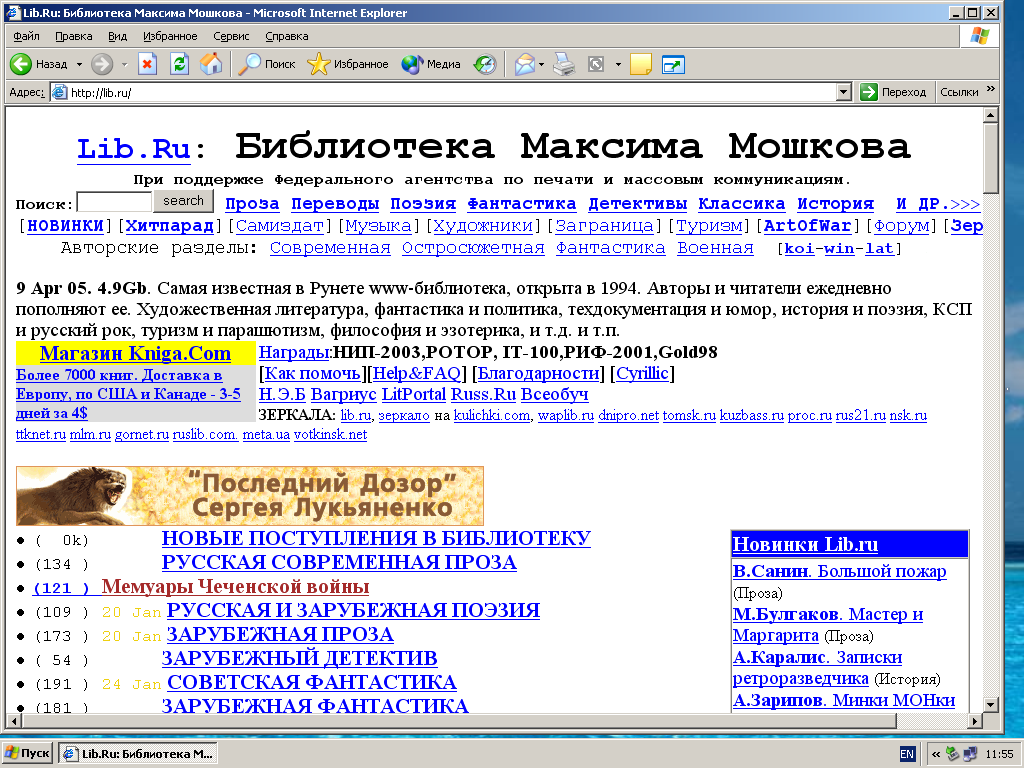Open the Search (Поиск) magnifier toolbar button
The image size is (1024, 768).
tap(266, 64)
